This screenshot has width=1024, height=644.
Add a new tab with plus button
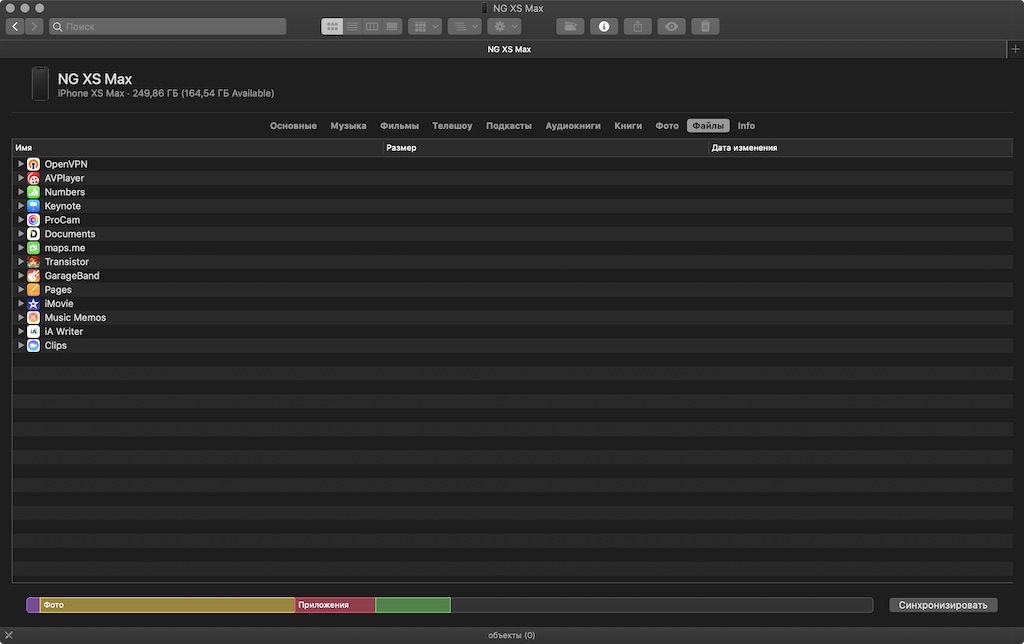pos(1015,49)
